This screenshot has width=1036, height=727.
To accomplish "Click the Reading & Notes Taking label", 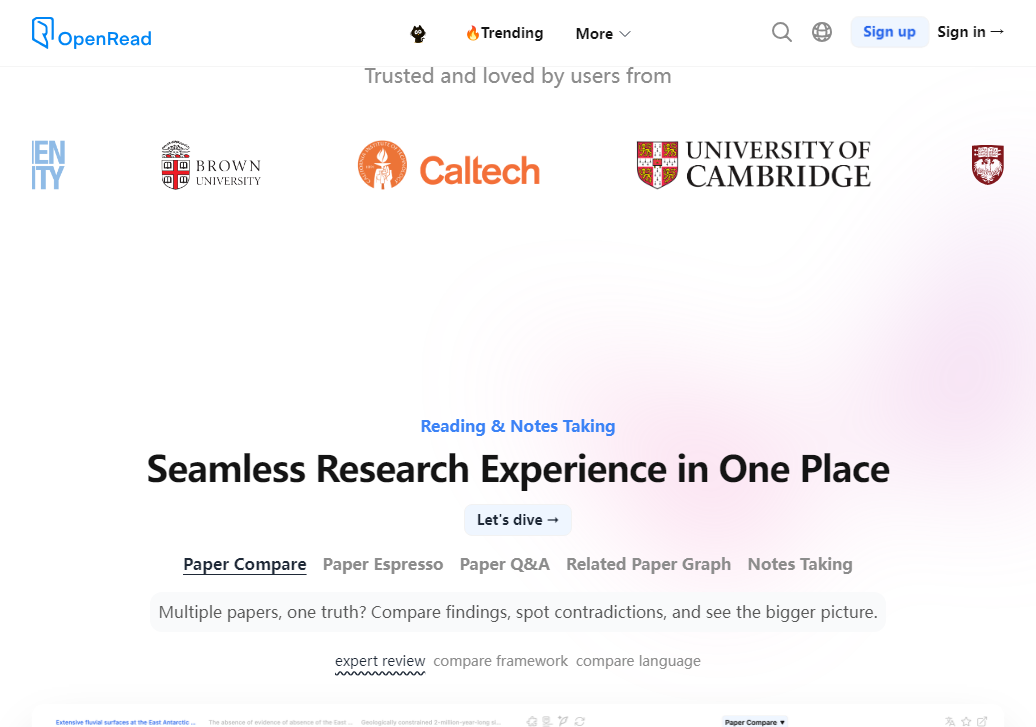I will coord(518,426).
